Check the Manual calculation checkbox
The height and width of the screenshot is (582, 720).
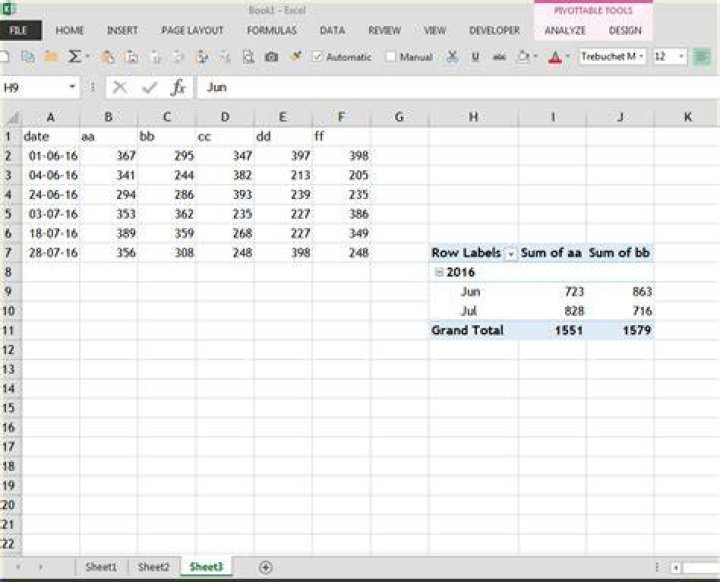click(x=390, y=57)
